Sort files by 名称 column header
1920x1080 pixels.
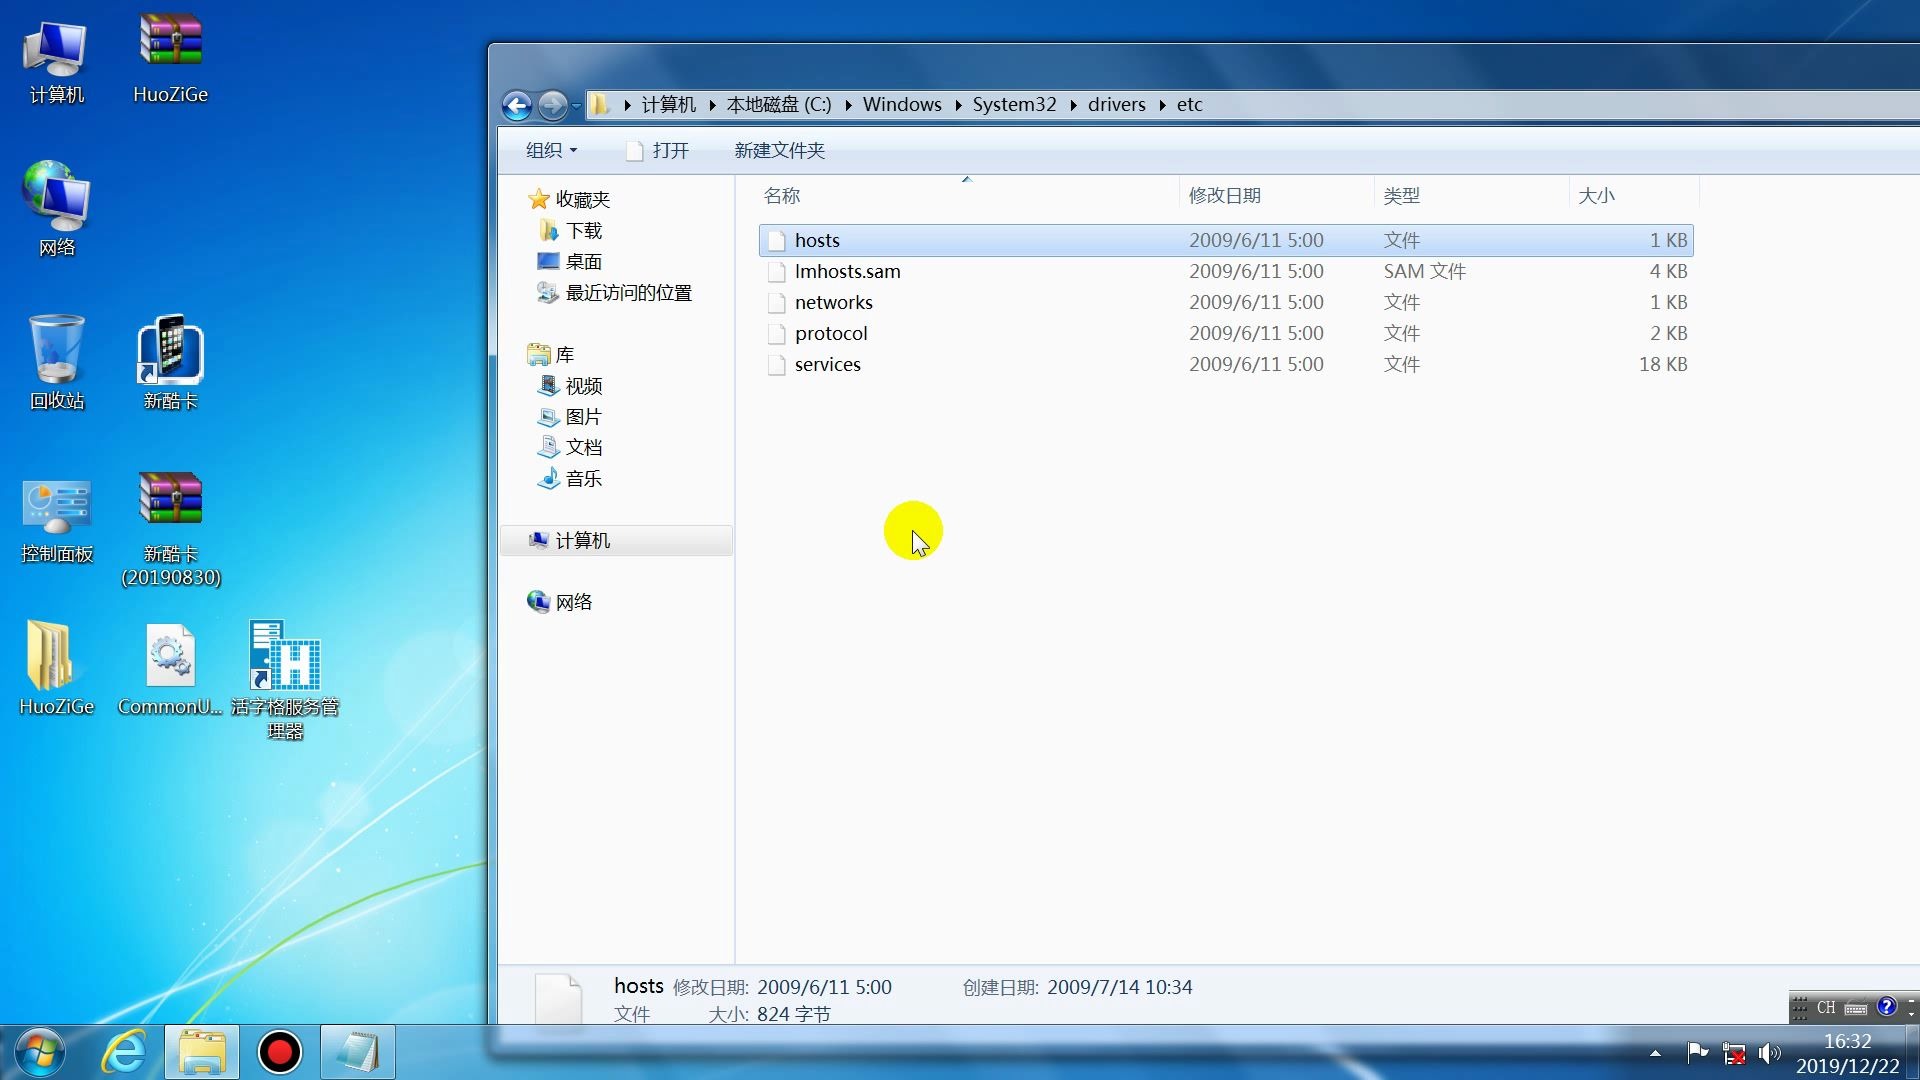782,195
